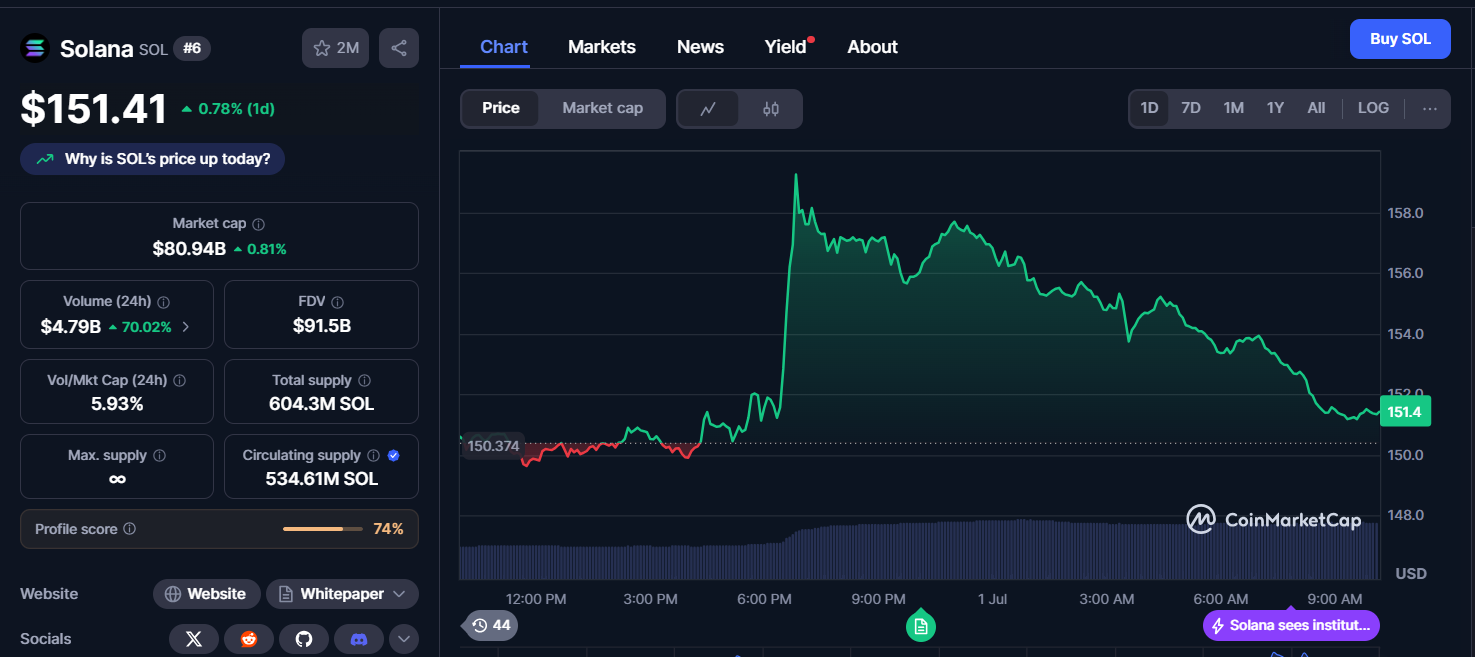Click Total supply info icon

point(364,381)
